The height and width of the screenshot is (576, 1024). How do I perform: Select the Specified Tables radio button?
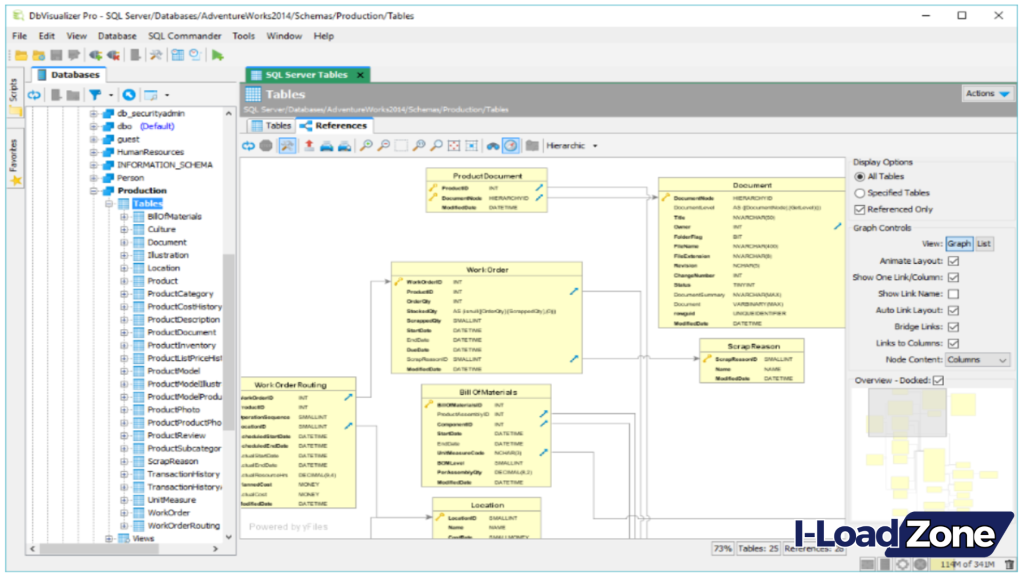(859, 193)
